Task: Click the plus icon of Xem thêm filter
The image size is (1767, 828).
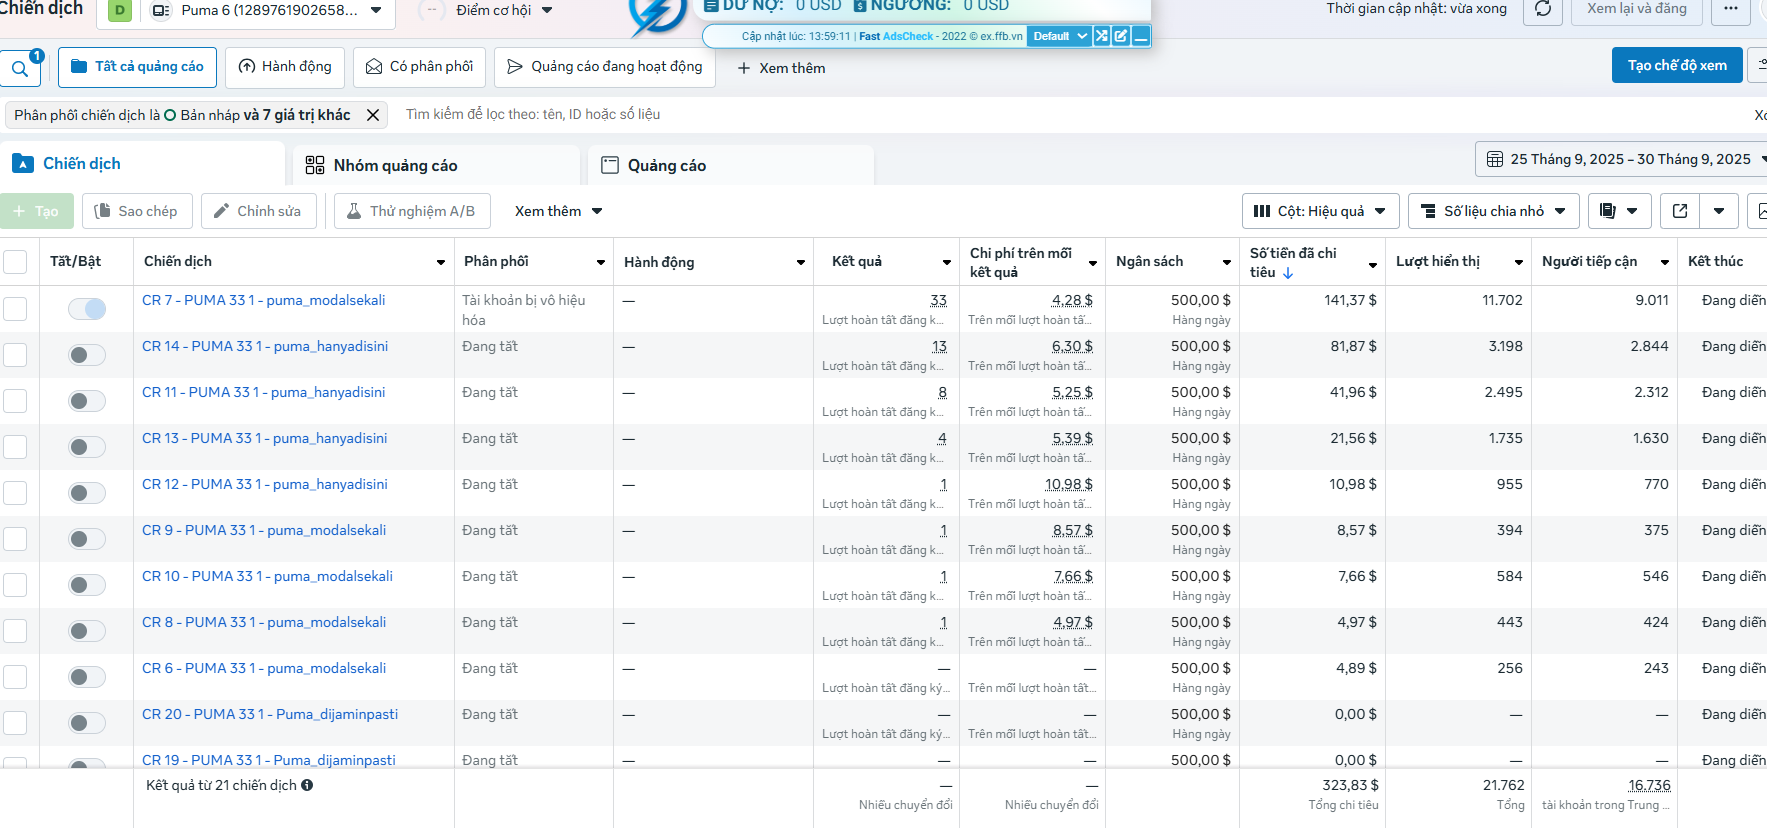Action: 744,68
